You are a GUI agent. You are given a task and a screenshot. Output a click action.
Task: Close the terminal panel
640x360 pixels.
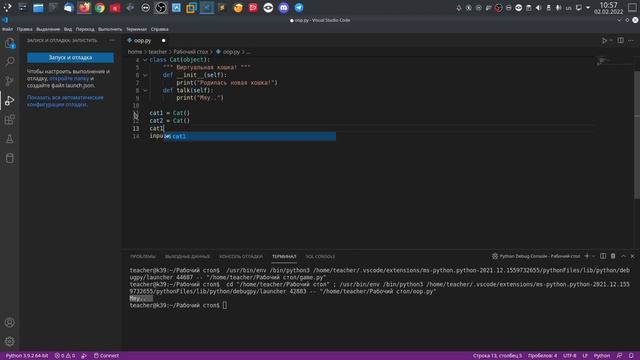633,256
